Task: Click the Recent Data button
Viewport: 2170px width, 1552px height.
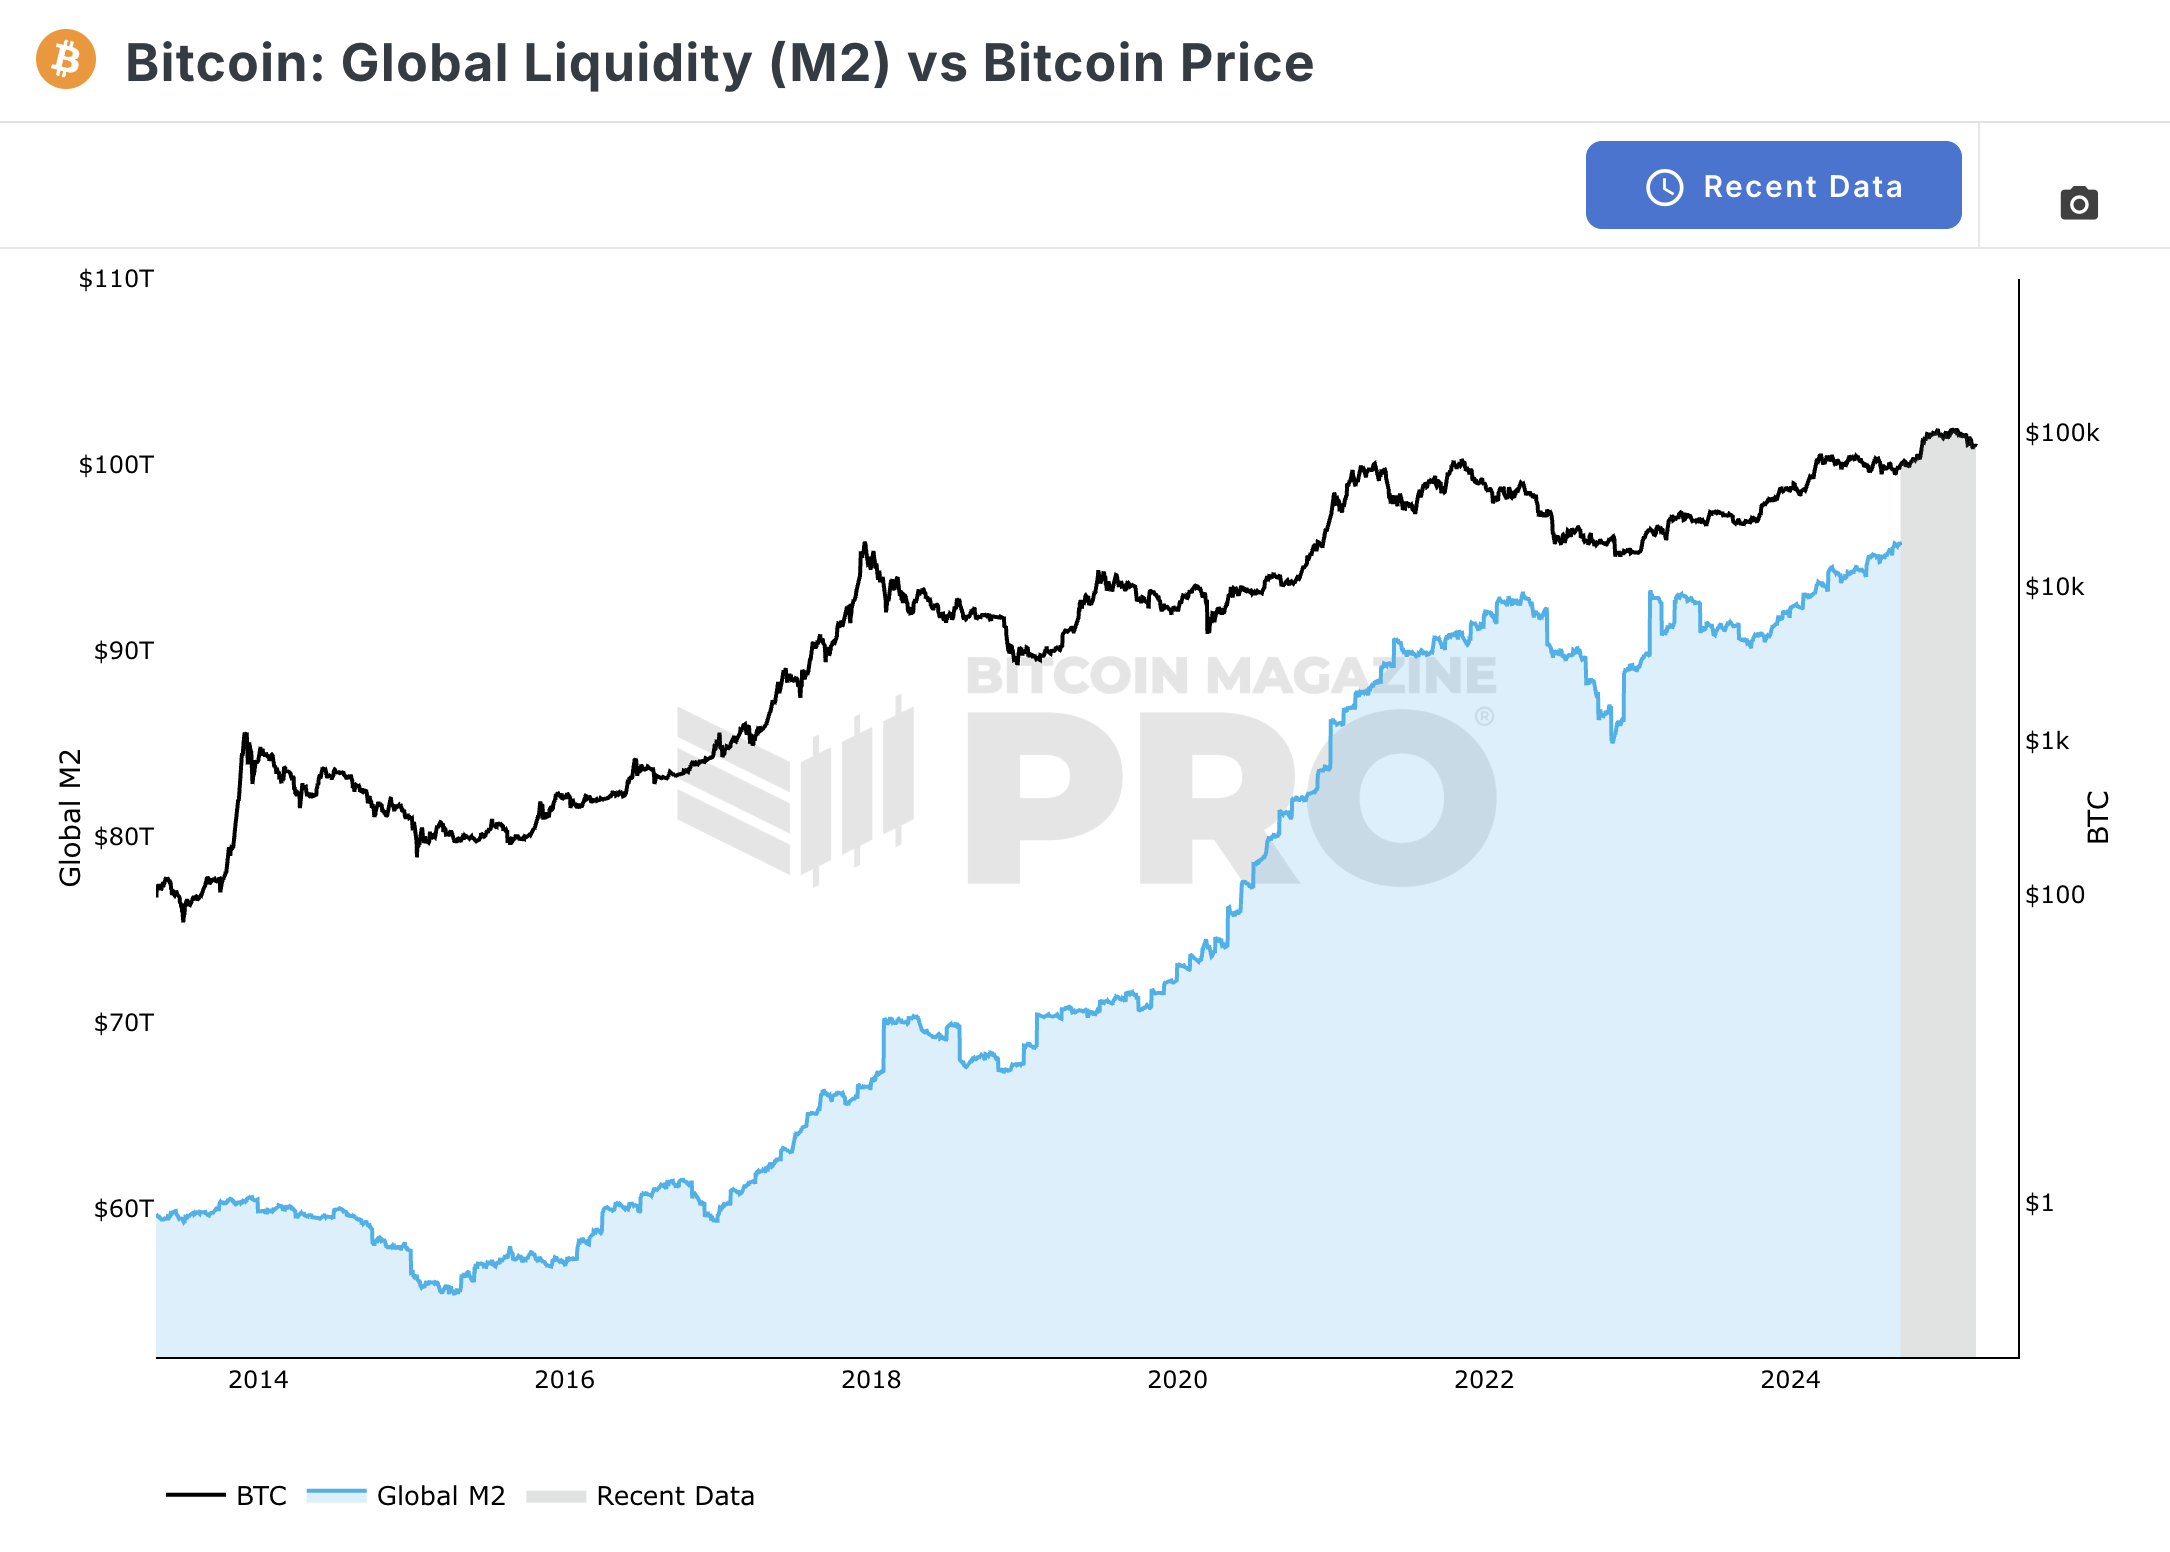Action: coord(1773,185)
